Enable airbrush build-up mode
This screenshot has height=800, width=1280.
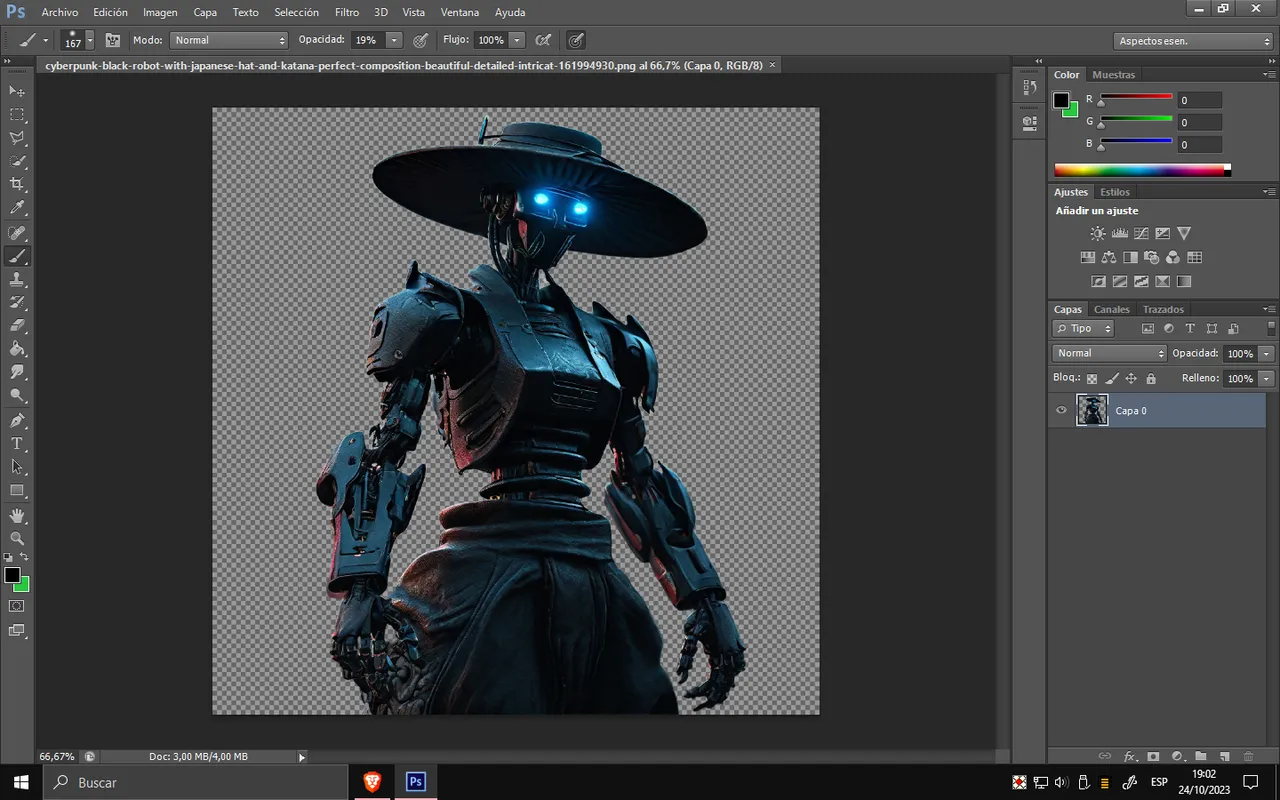tap(542, 40)
